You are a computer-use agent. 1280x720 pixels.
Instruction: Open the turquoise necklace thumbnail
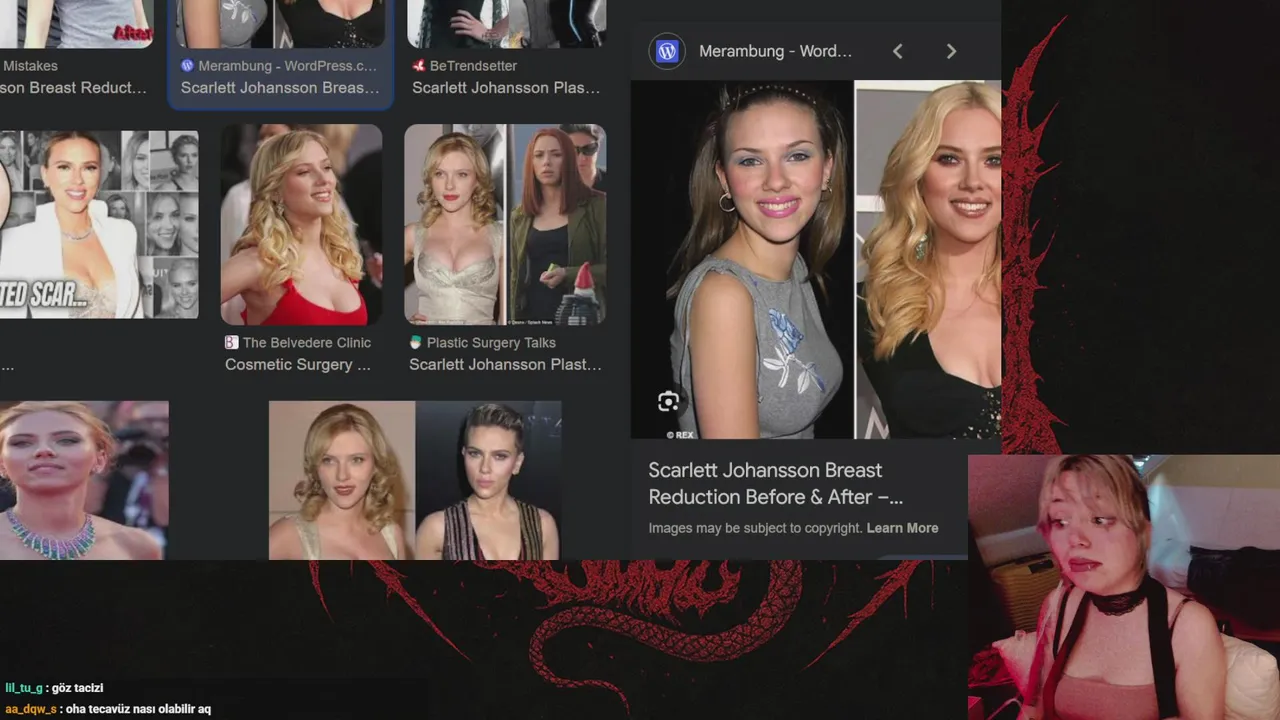click(x=84, y=480)
